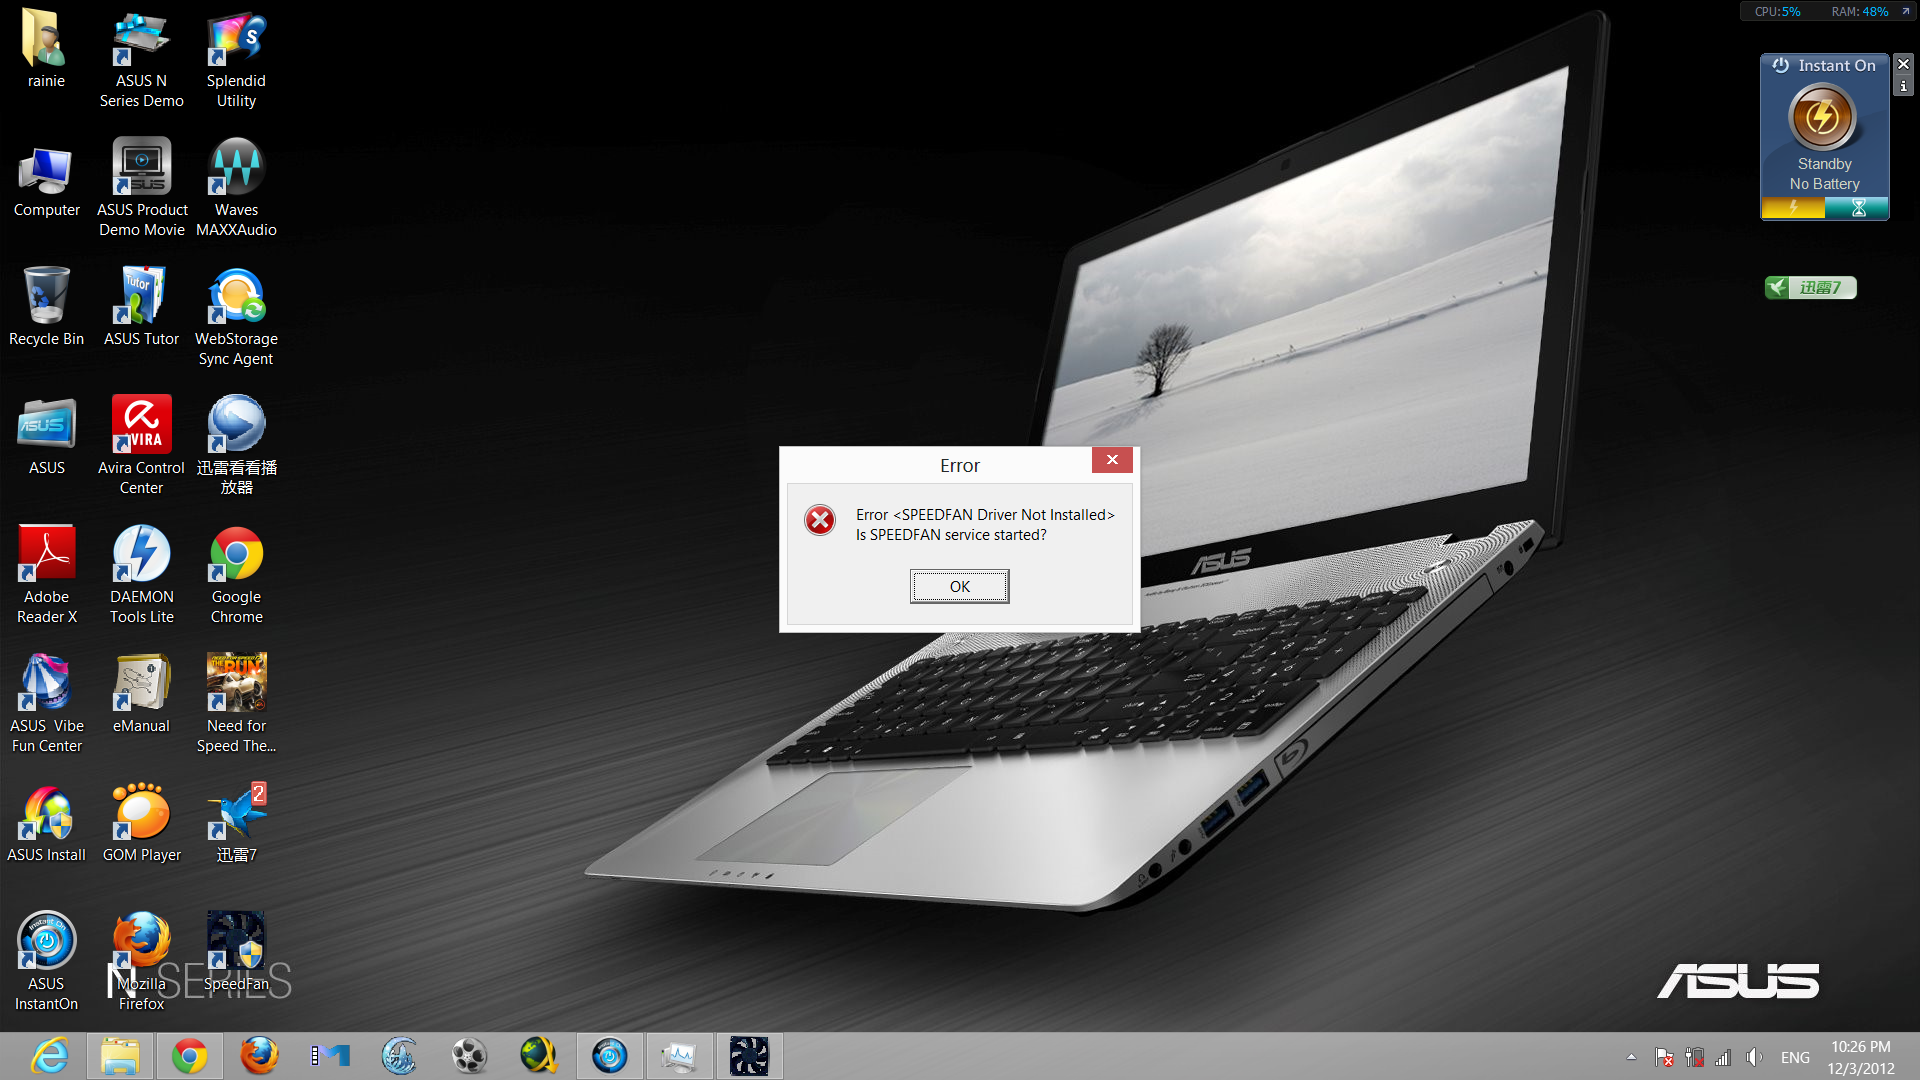The image size is (1920, 1080).
Task: Switch to SpeedFan fan taskbar icon
Action: pos(749,1056)
